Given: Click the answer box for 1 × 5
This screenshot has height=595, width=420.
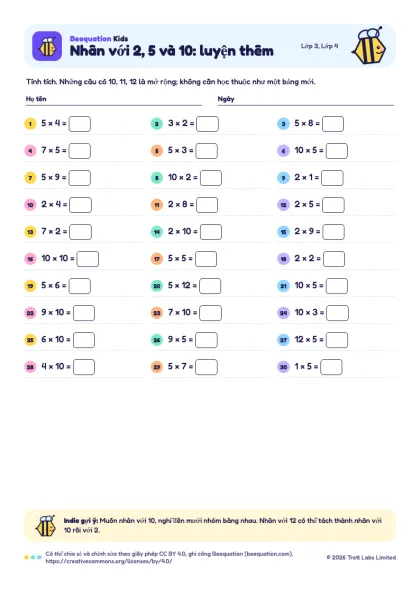Looking at the screenshot, I should tap(331, 367).
